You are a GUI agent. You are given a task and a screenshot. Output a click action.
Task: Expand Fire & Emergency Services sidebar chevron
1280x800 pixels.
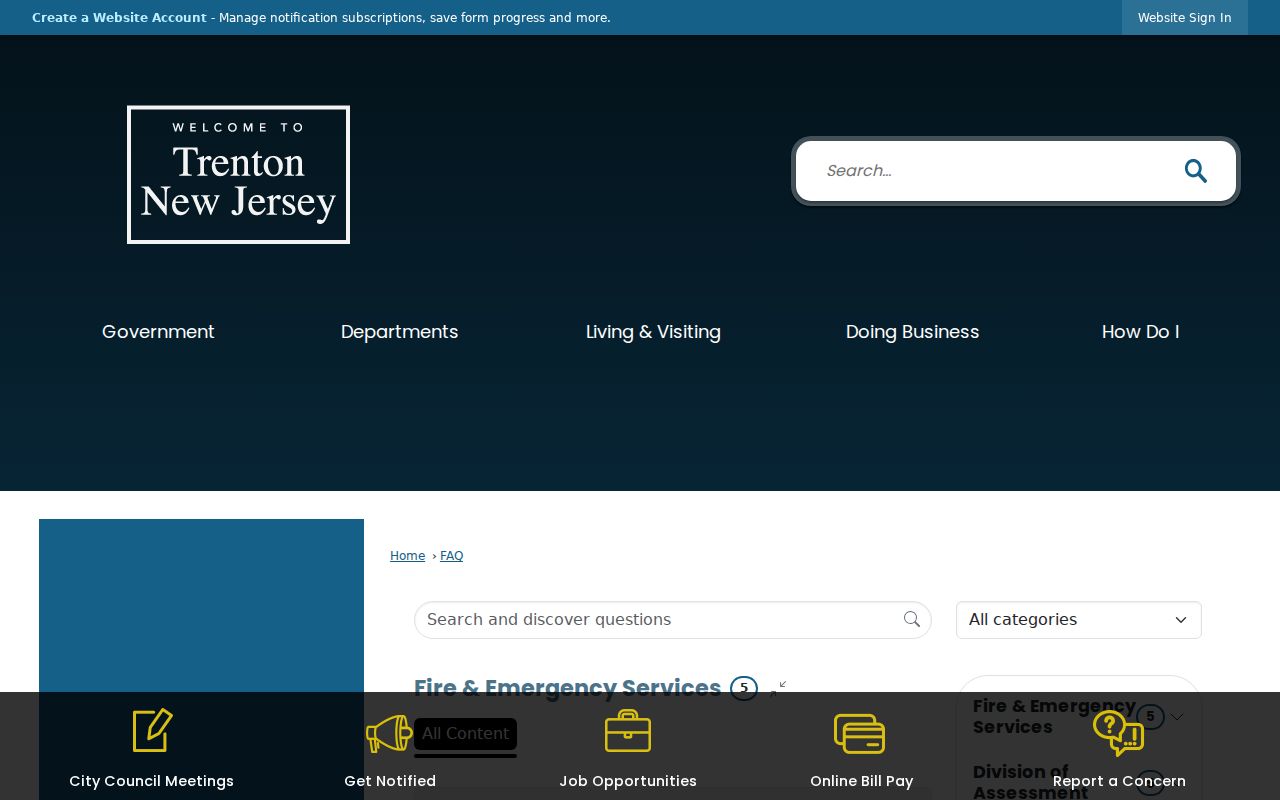click(x=1177, y=717)
